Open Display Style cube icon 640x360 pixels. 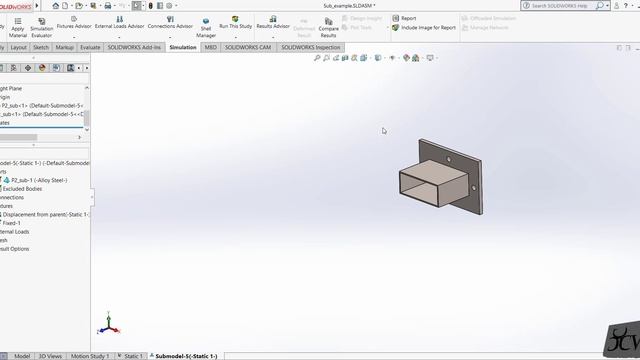(378, 58)
